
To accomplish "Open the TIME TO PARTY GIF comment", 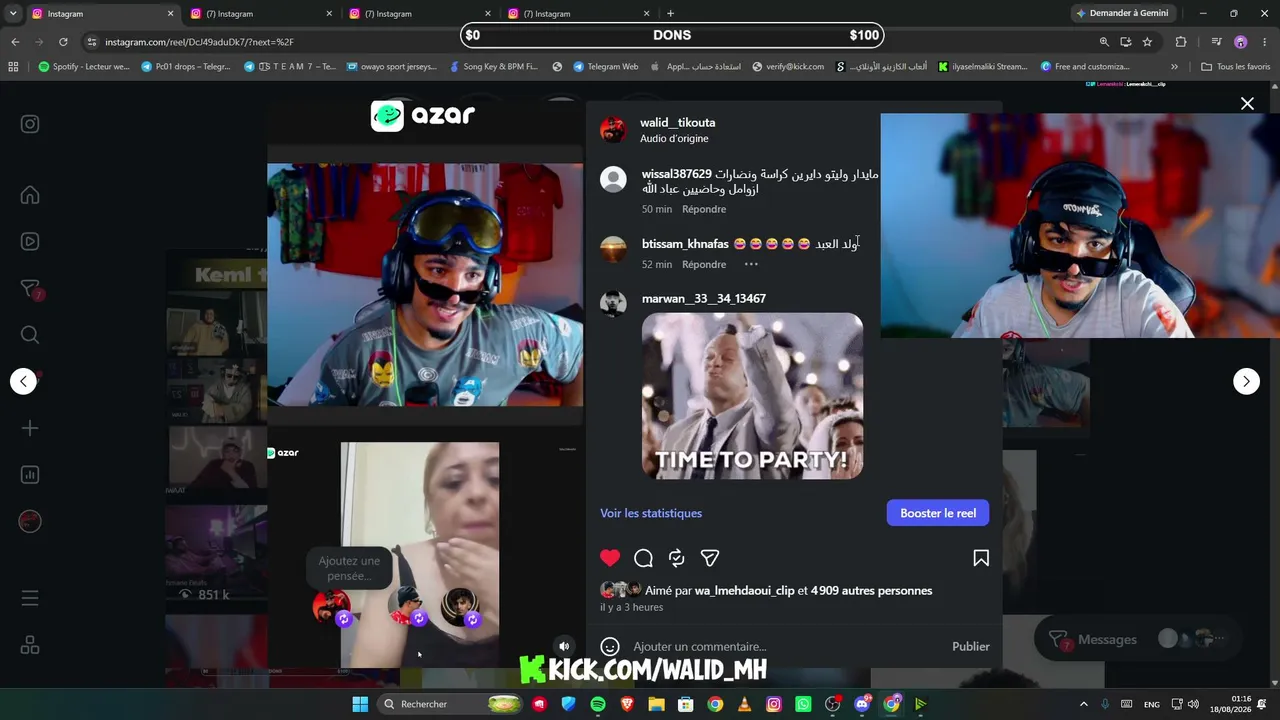I will click(x=752, y=396).
